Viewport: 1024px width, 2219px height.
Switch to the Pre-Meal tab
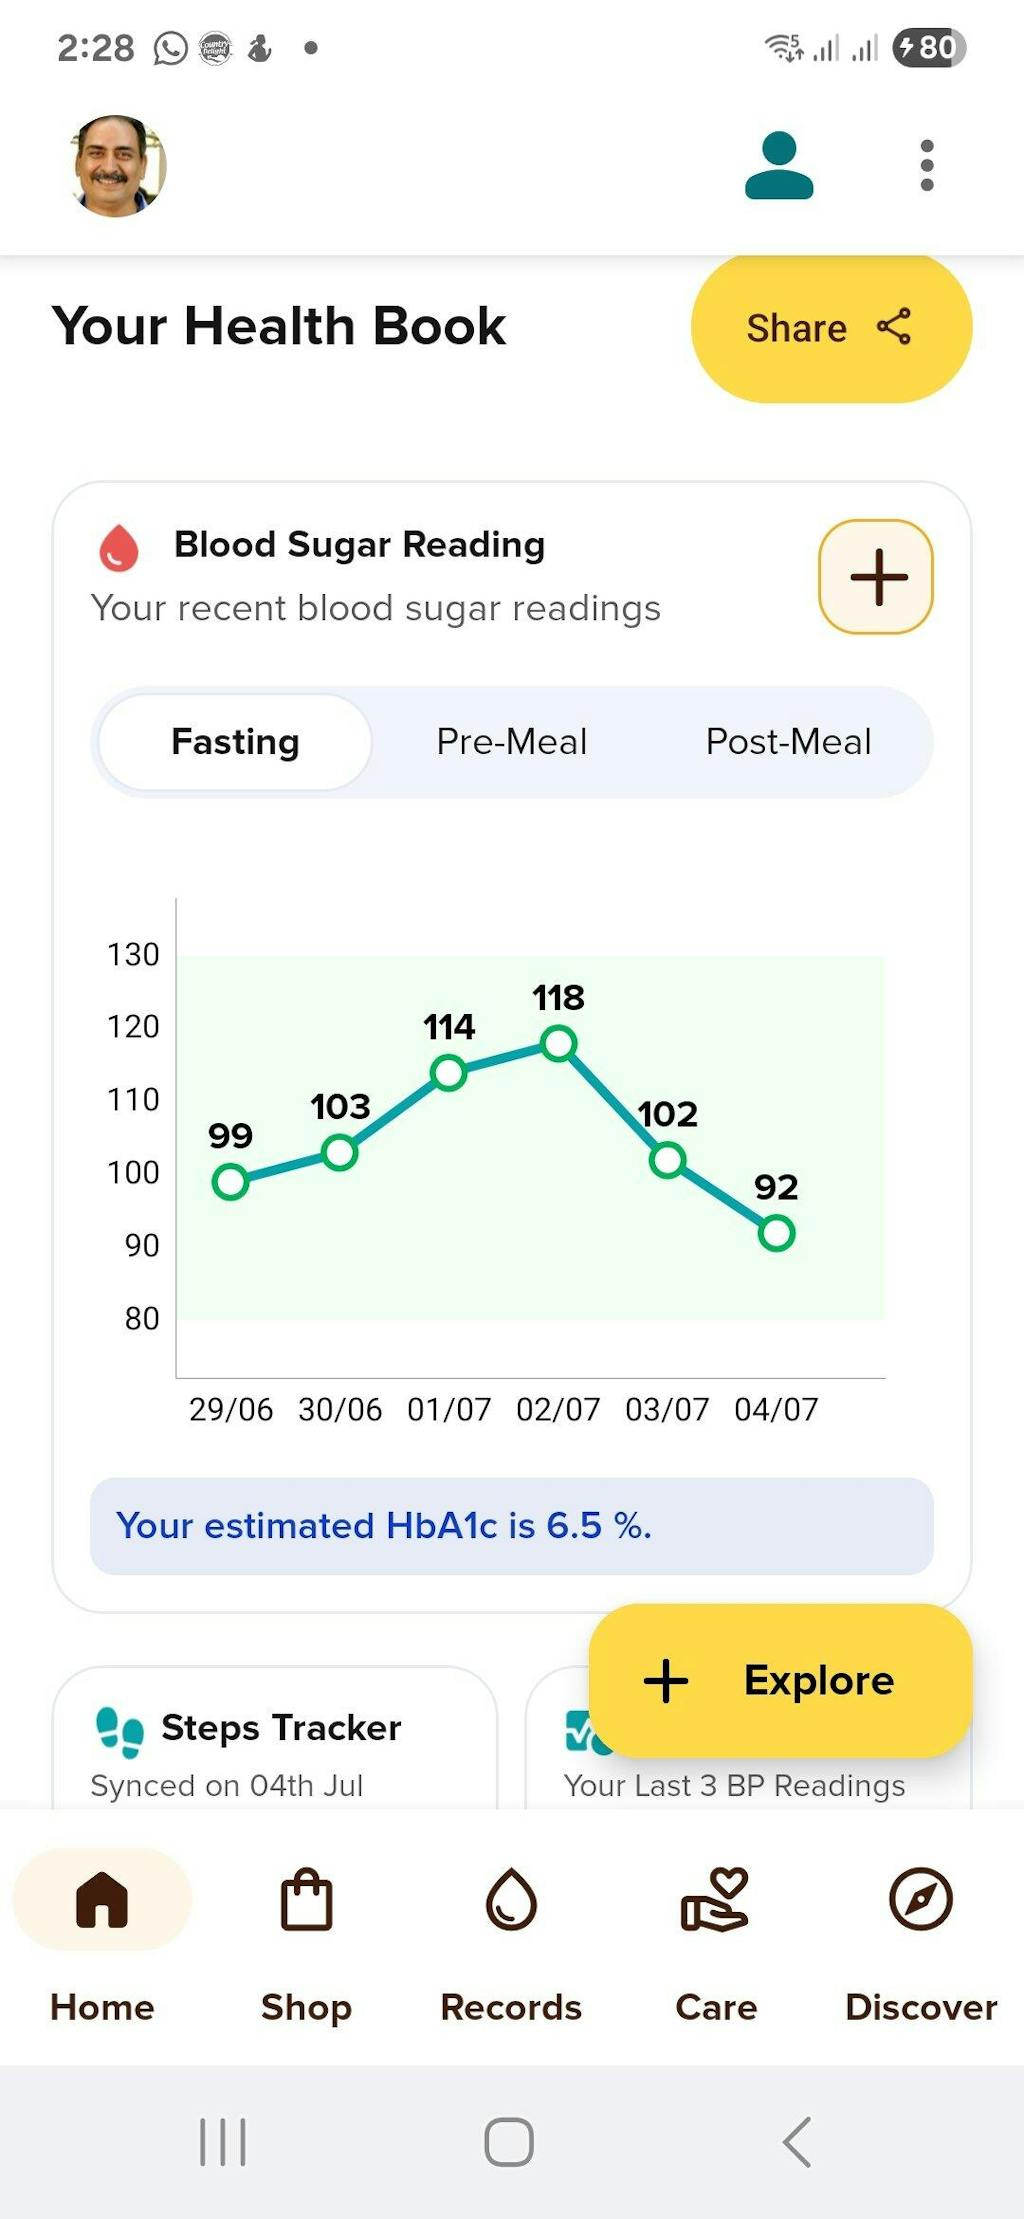(x=512, y=742)
